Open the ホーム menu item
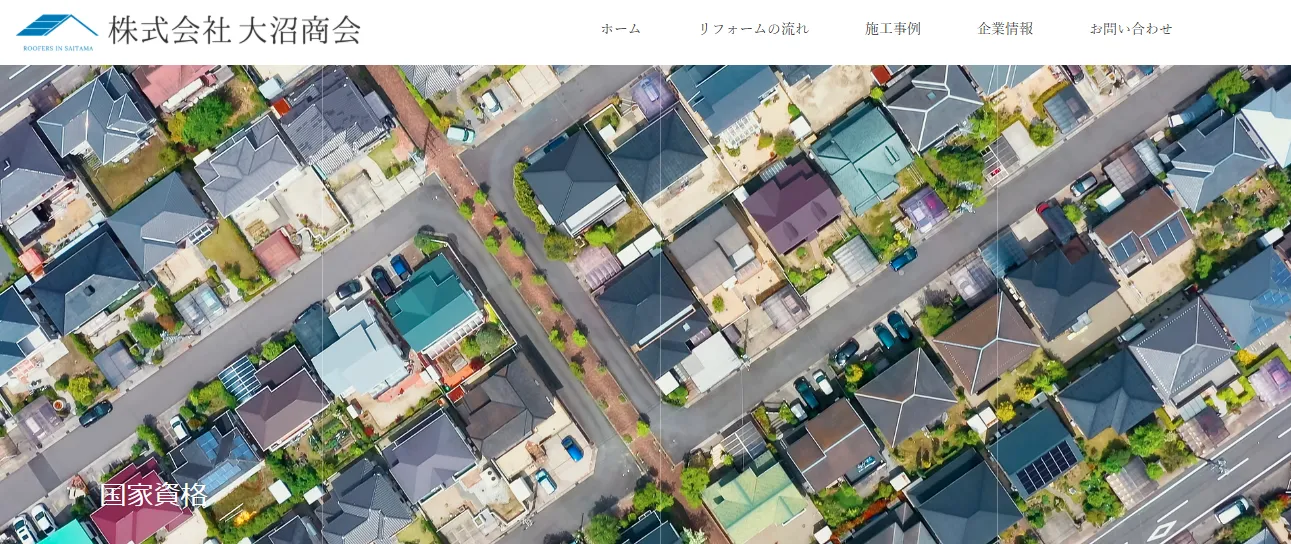 620,29
